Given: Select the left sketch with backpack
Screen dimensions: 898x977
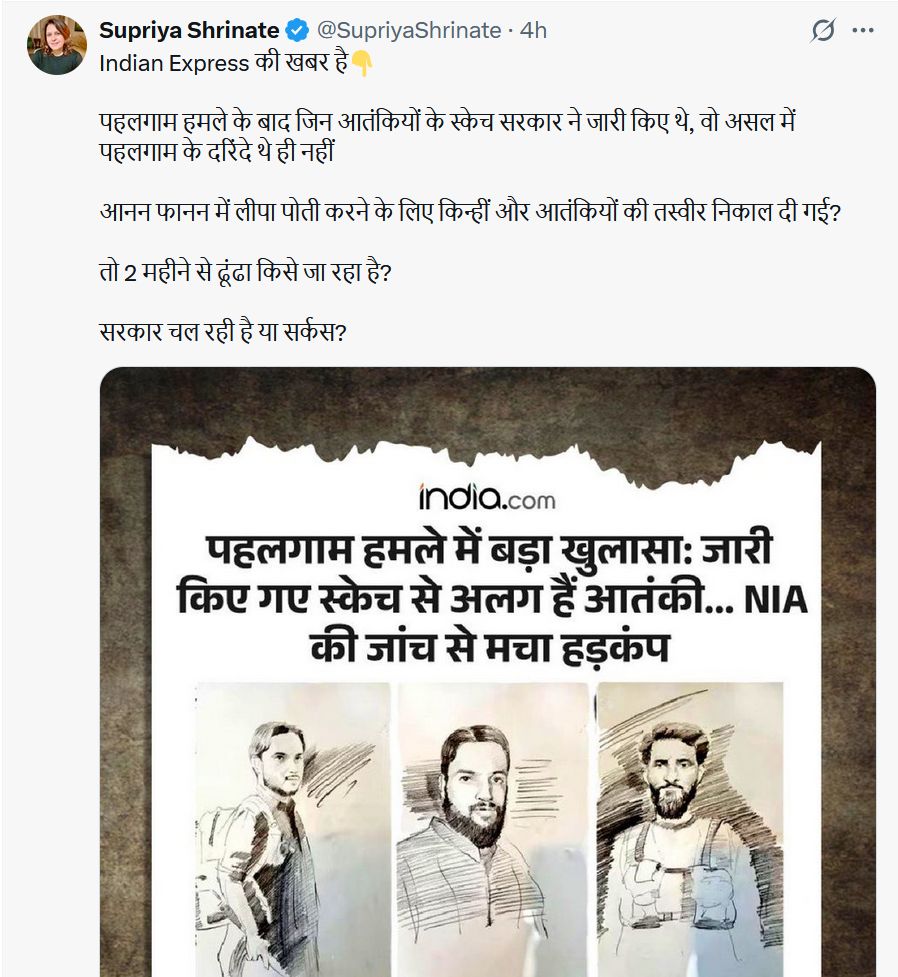Looking at the screenshot, I should click(x=270, y=830).
